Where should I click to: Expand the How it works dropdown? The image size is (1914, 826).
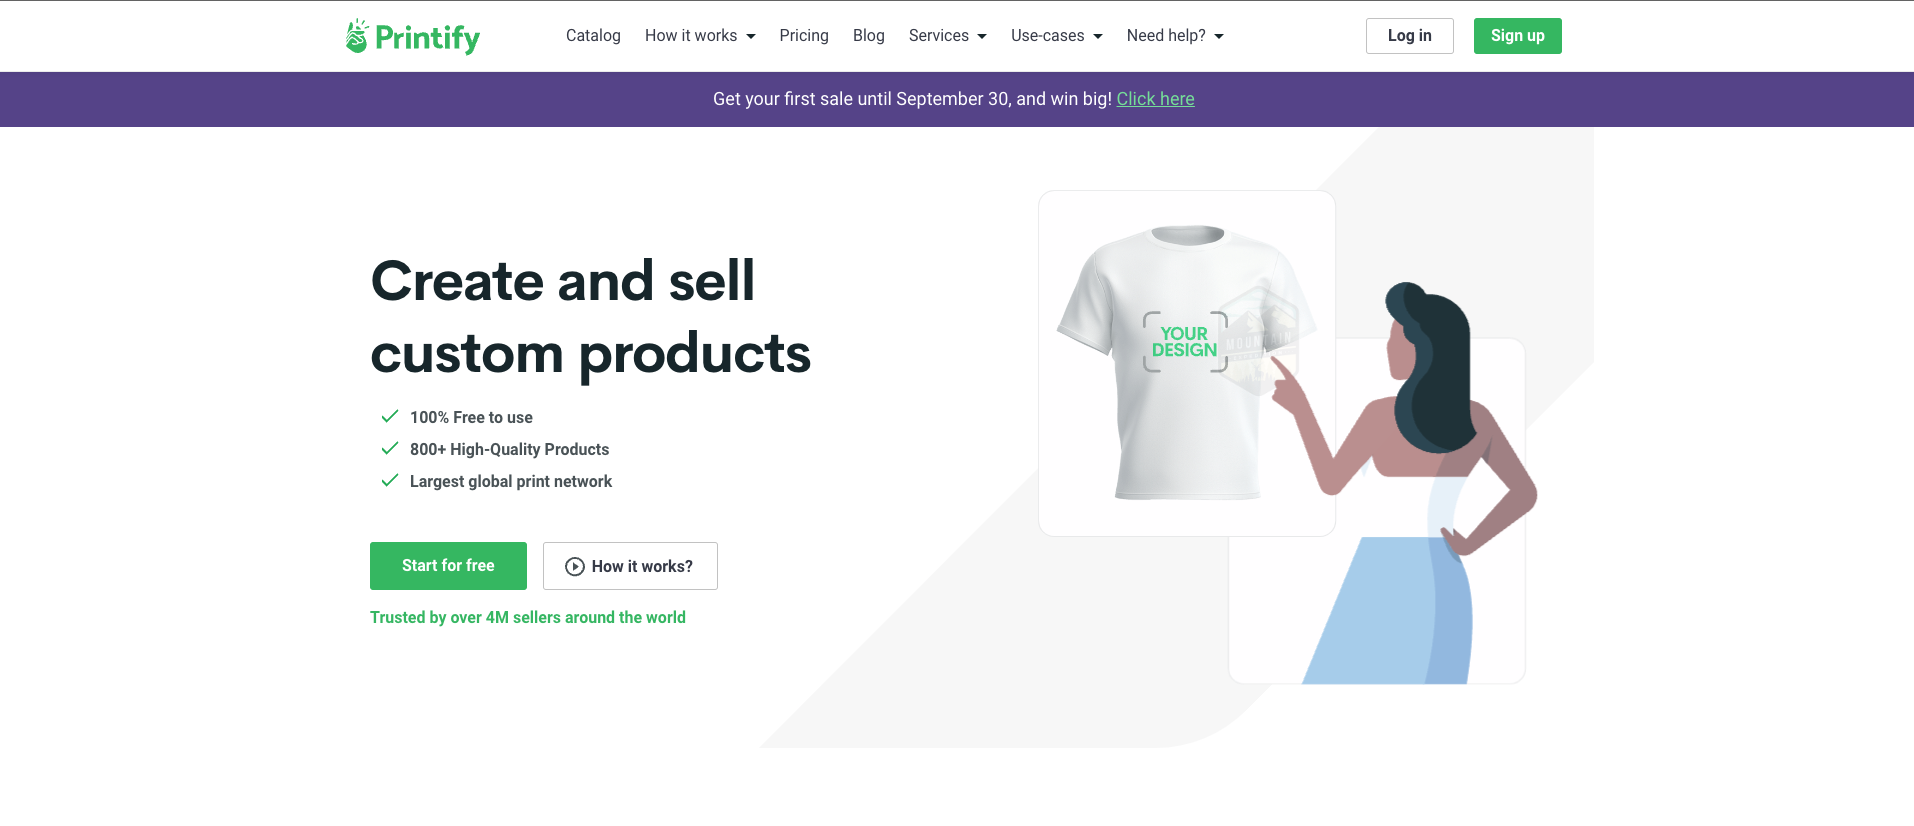click(x=700, y=36)
